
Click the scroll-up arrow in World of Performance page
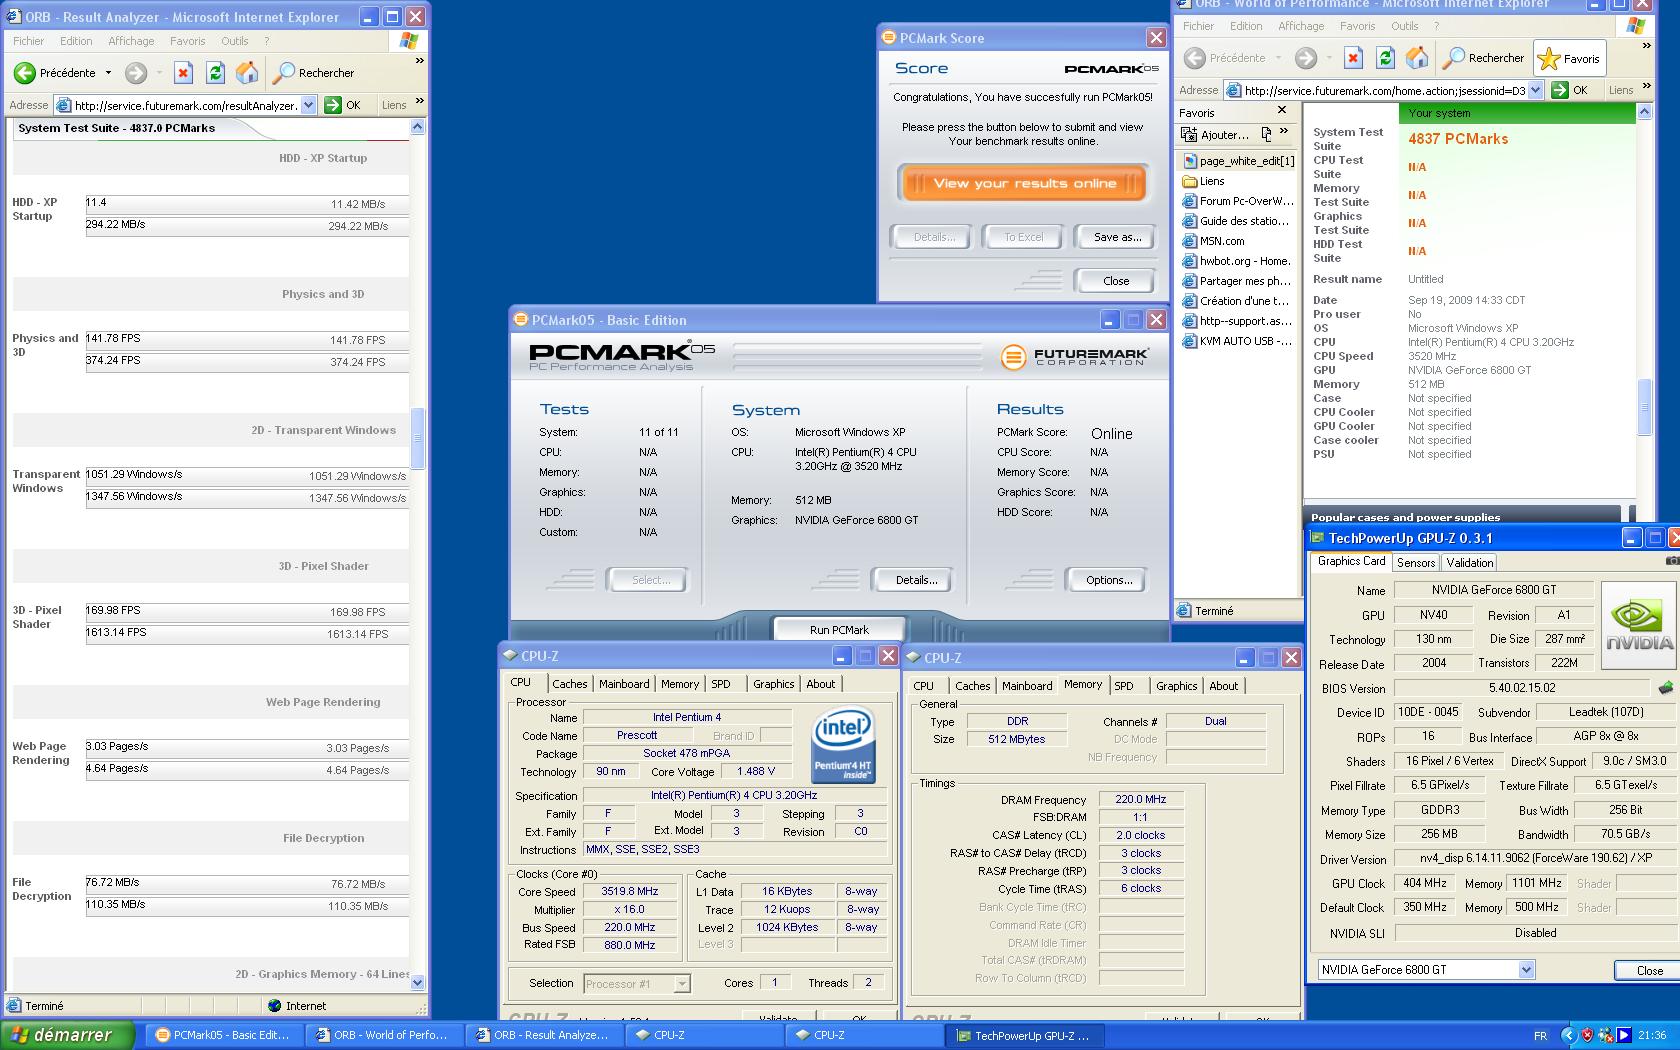1644,112
